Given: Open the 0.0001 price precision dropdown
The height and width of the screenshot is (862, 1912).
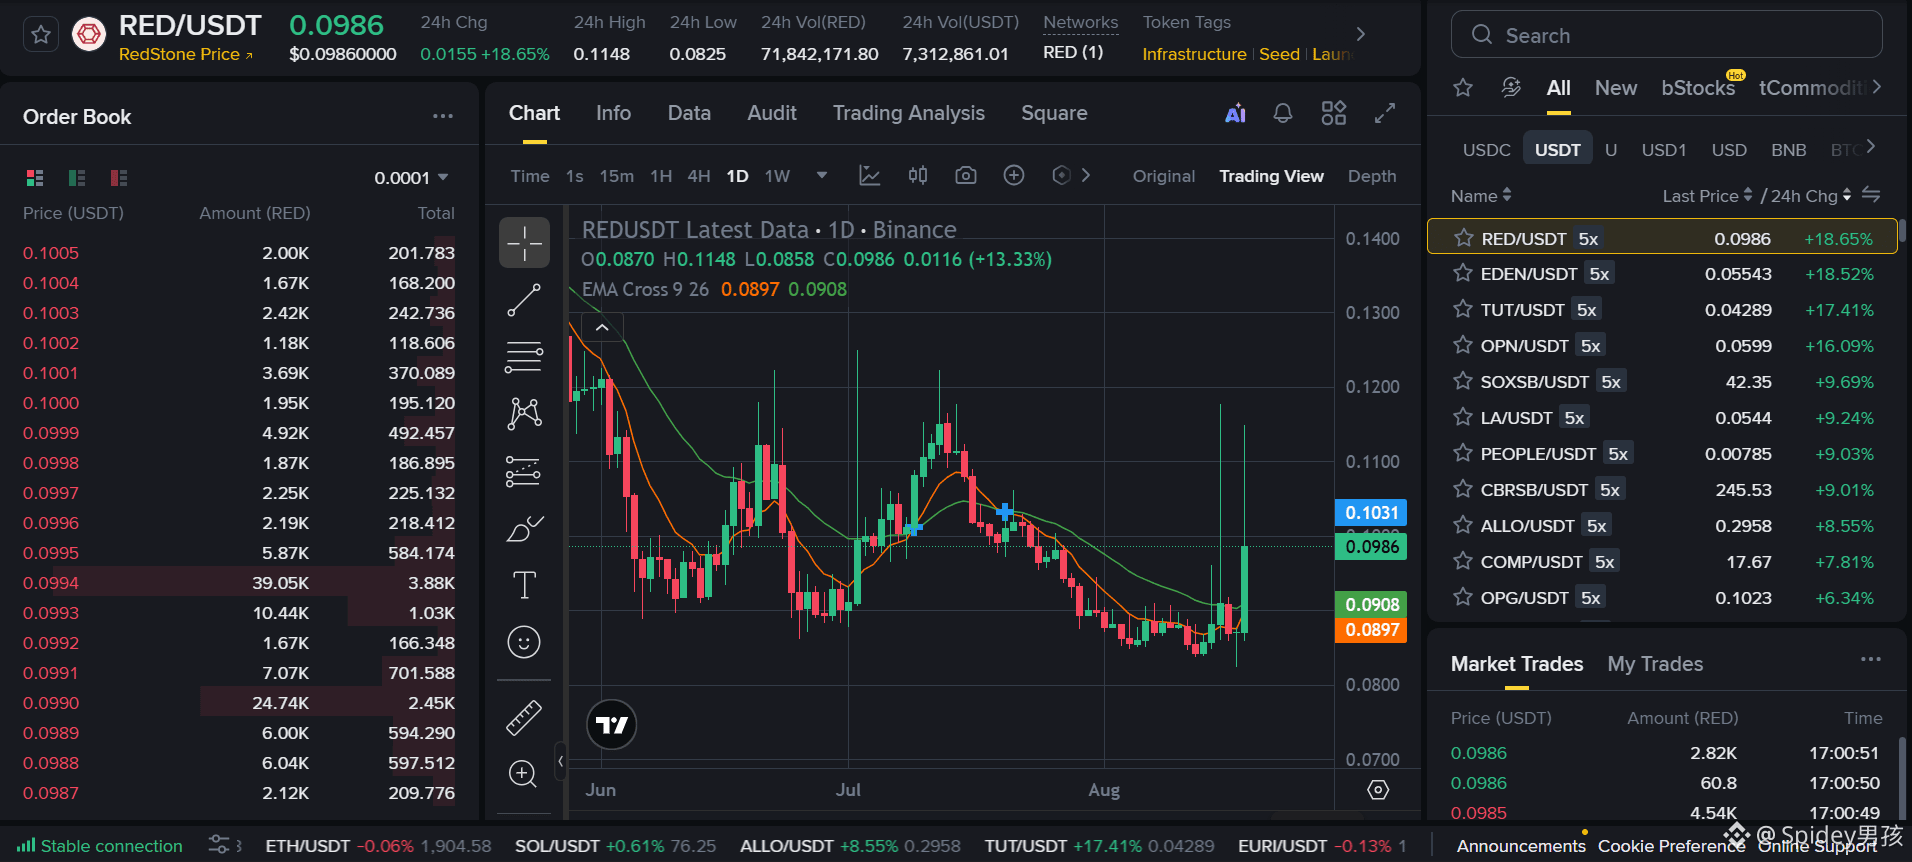Looking at the screenshot, I should pyautogui.click(x=412, y=178).
